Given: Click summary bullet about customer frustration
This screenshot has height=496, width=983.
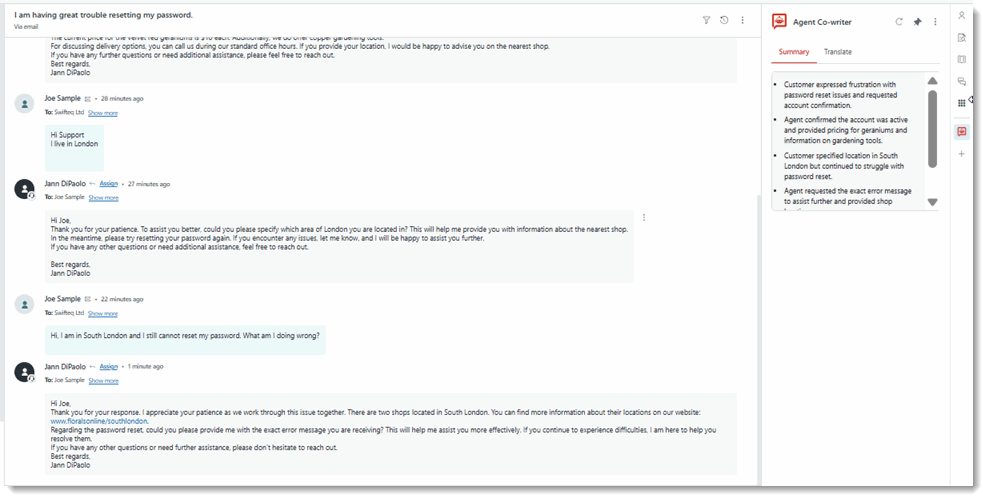Looking at the screenshot, I should [x=842, y=95].
